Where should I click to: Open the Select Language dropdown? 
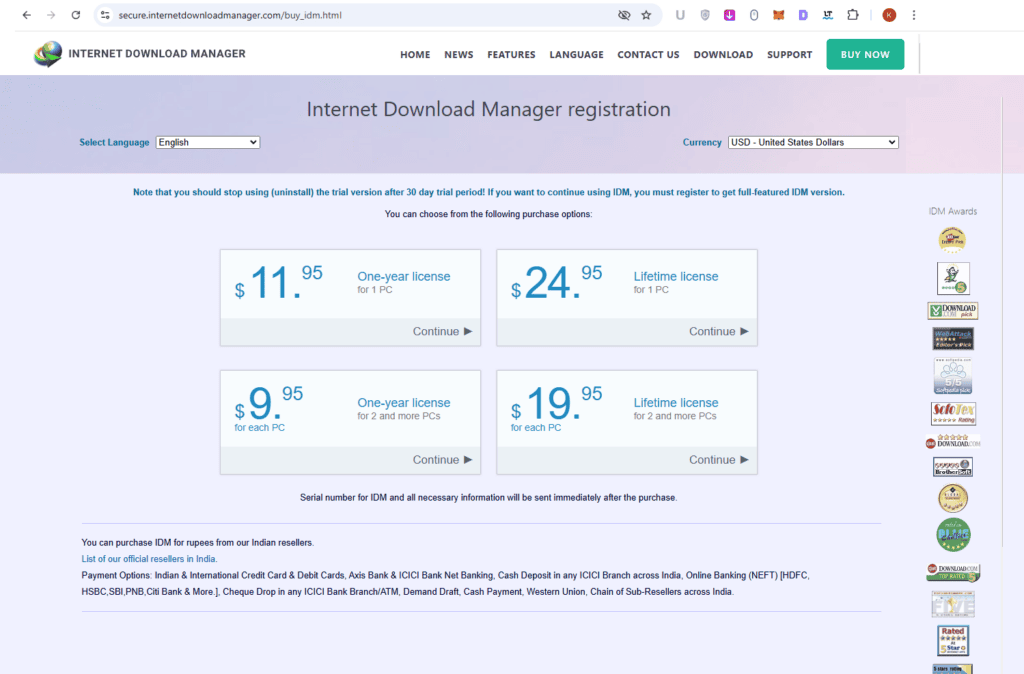208,142
